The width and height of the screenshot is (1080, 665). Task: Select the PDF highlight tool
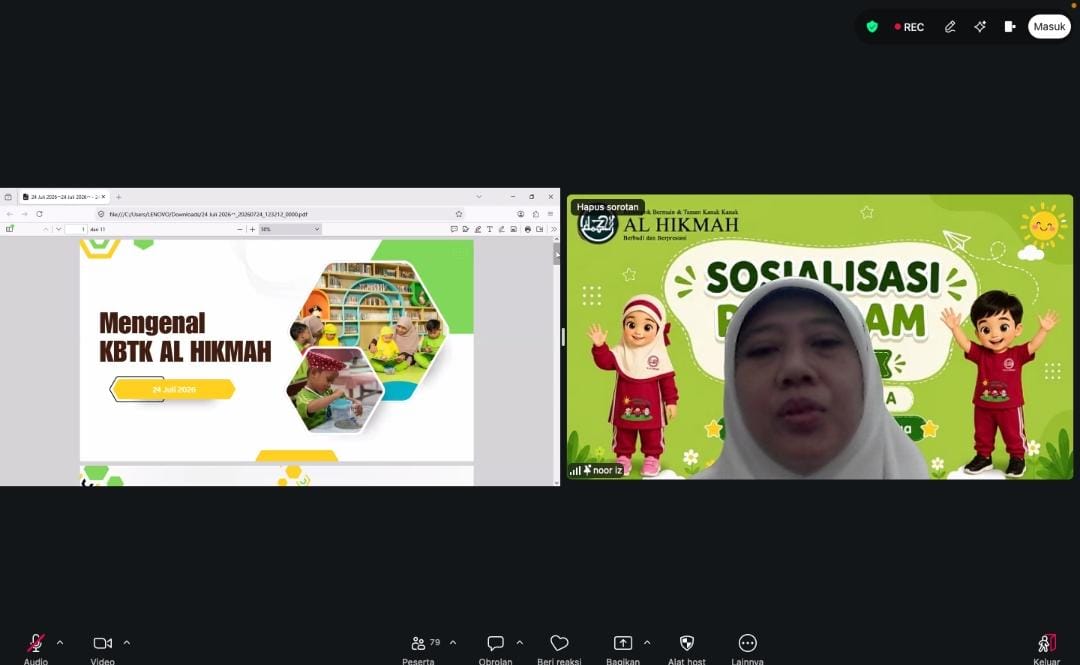click(477, 229)
